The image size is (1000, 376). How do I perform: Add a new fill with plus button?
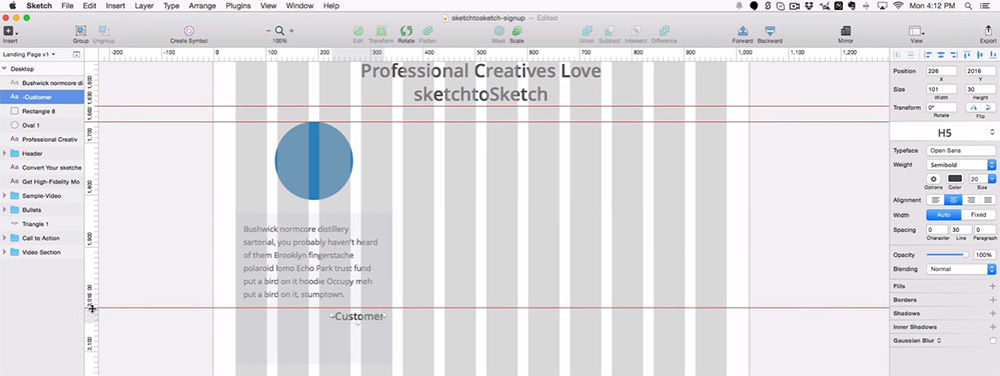point(992,287)
